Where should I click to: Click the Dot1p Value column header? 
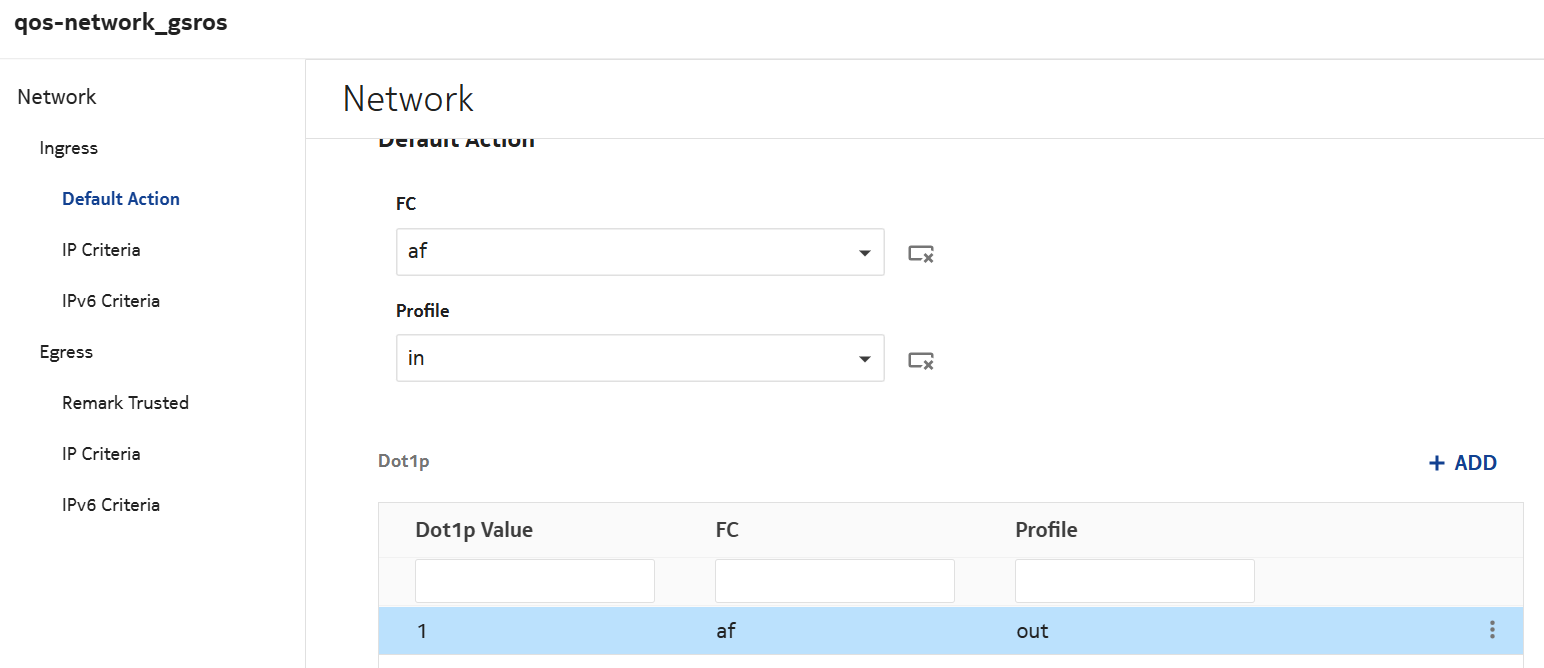point(474,530)
